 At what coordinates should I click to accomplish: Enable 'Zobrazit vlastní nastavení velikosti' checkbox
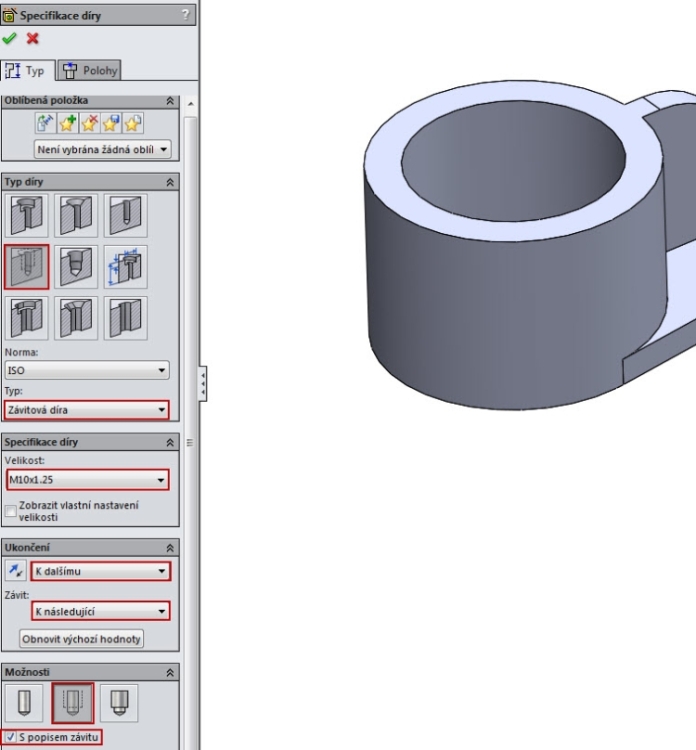coord(11,511)
